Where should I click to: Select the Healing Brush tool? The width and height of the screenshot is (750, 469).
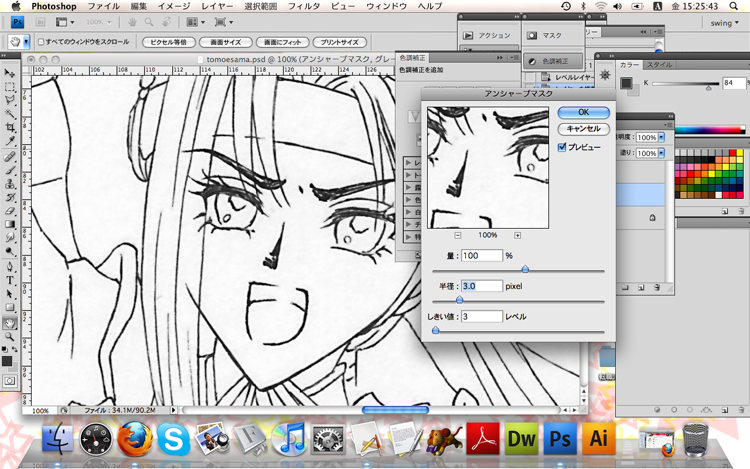pos(9,156)
